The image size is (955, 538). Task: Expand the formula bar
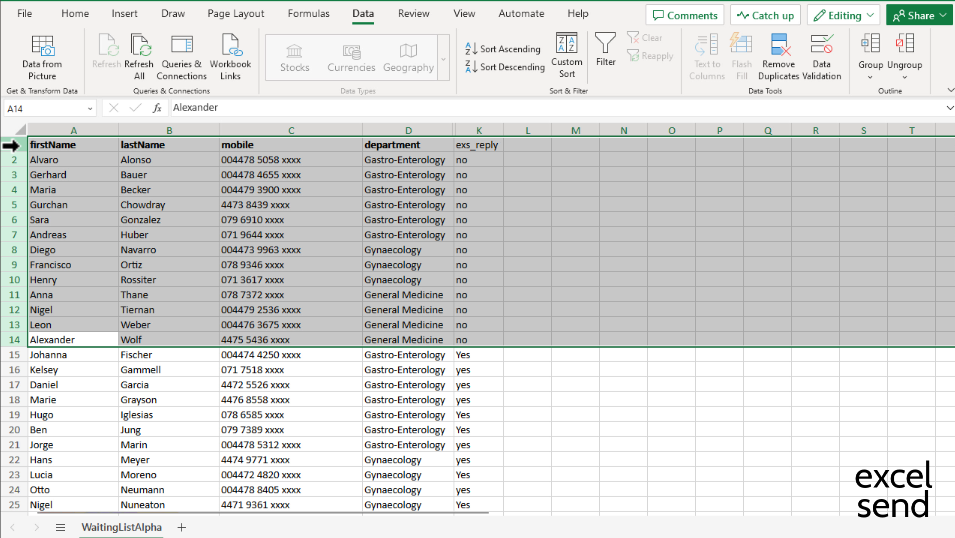click(x=950, y=108)
